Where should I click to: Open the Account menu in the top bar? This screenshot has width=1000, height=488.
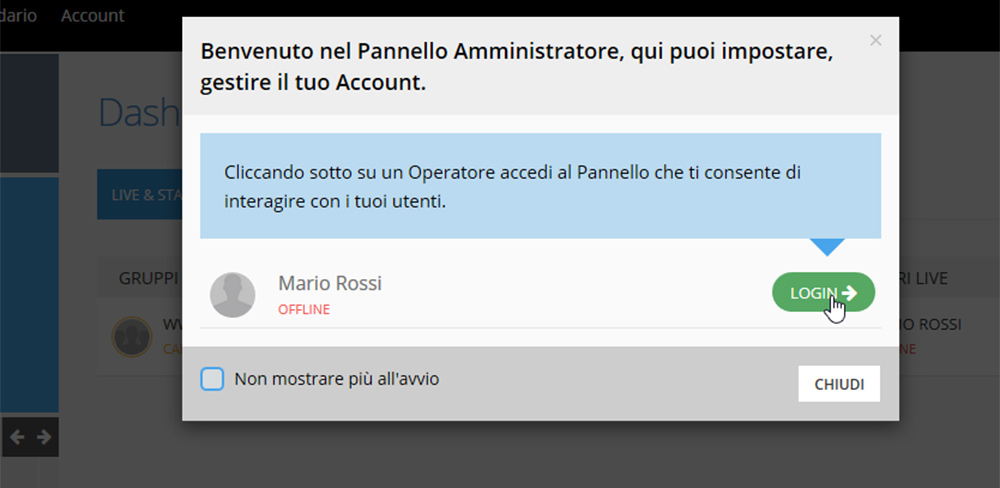pos(92,15)
